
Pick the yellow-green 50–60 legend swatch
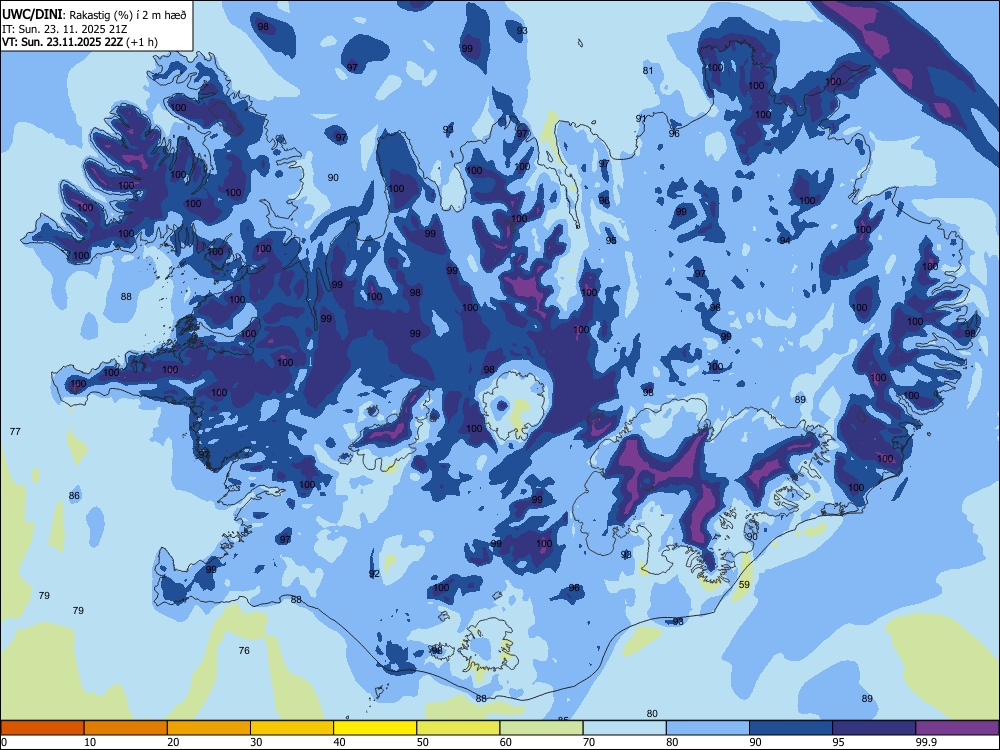[x=458, y=728]
